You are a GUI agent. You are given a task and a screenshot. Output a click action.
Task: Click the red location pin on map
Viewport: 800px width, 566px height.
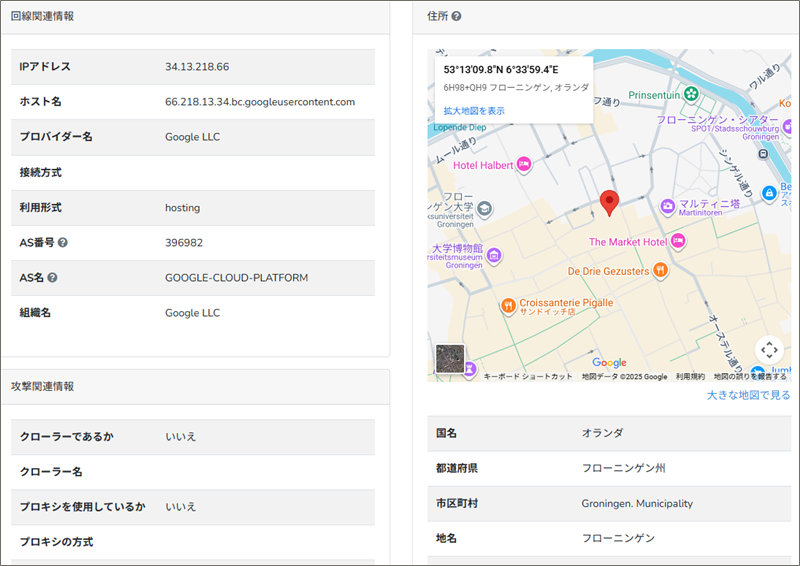pos(609,202)
